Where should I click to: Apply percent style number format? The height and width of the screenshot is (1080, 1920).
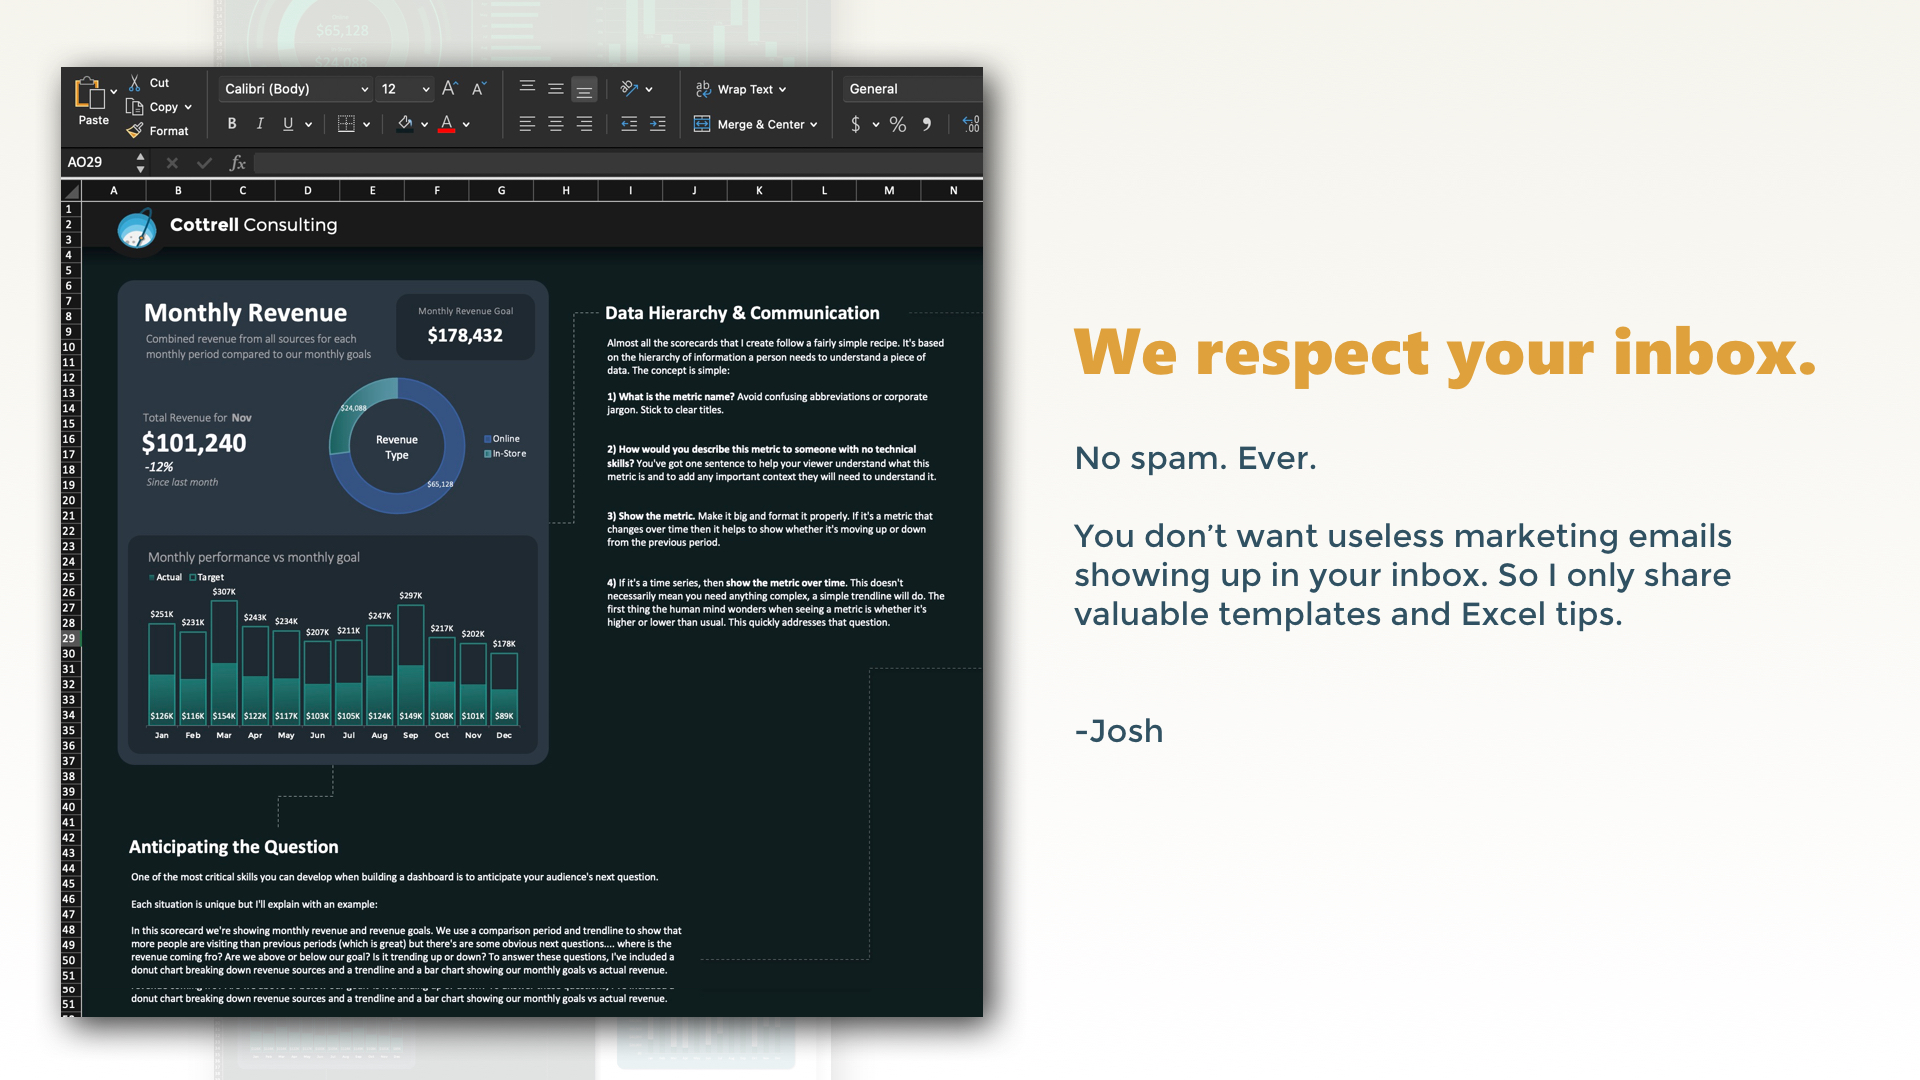[898, 124]
